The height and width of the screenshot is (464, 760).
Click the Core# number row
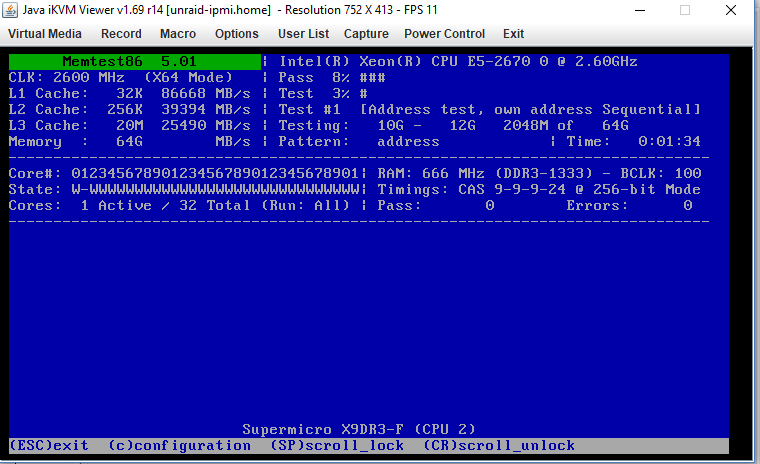[184, 174]
